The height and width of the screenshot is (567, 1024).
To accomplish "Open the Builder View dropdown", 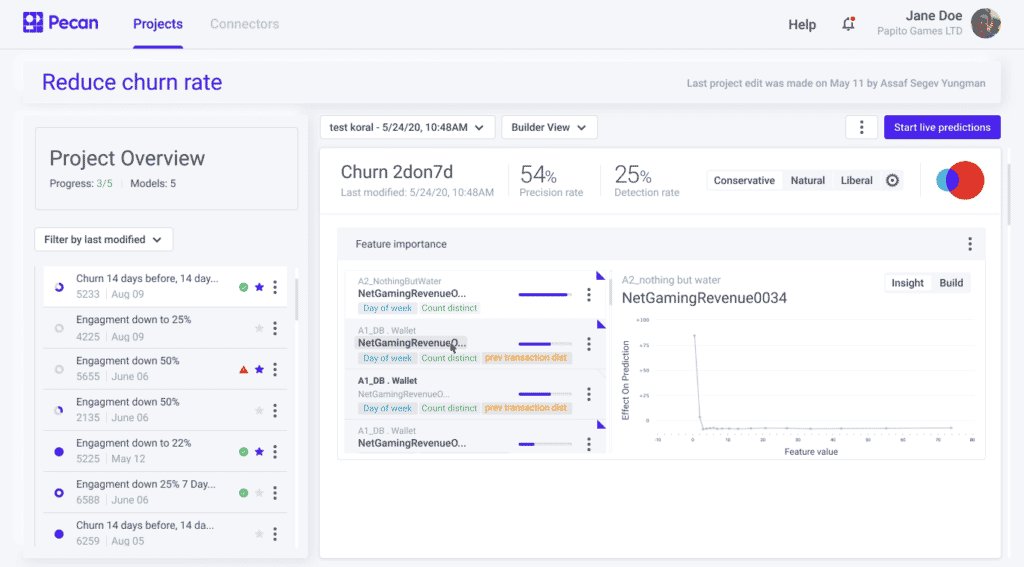I will [549, 127].
